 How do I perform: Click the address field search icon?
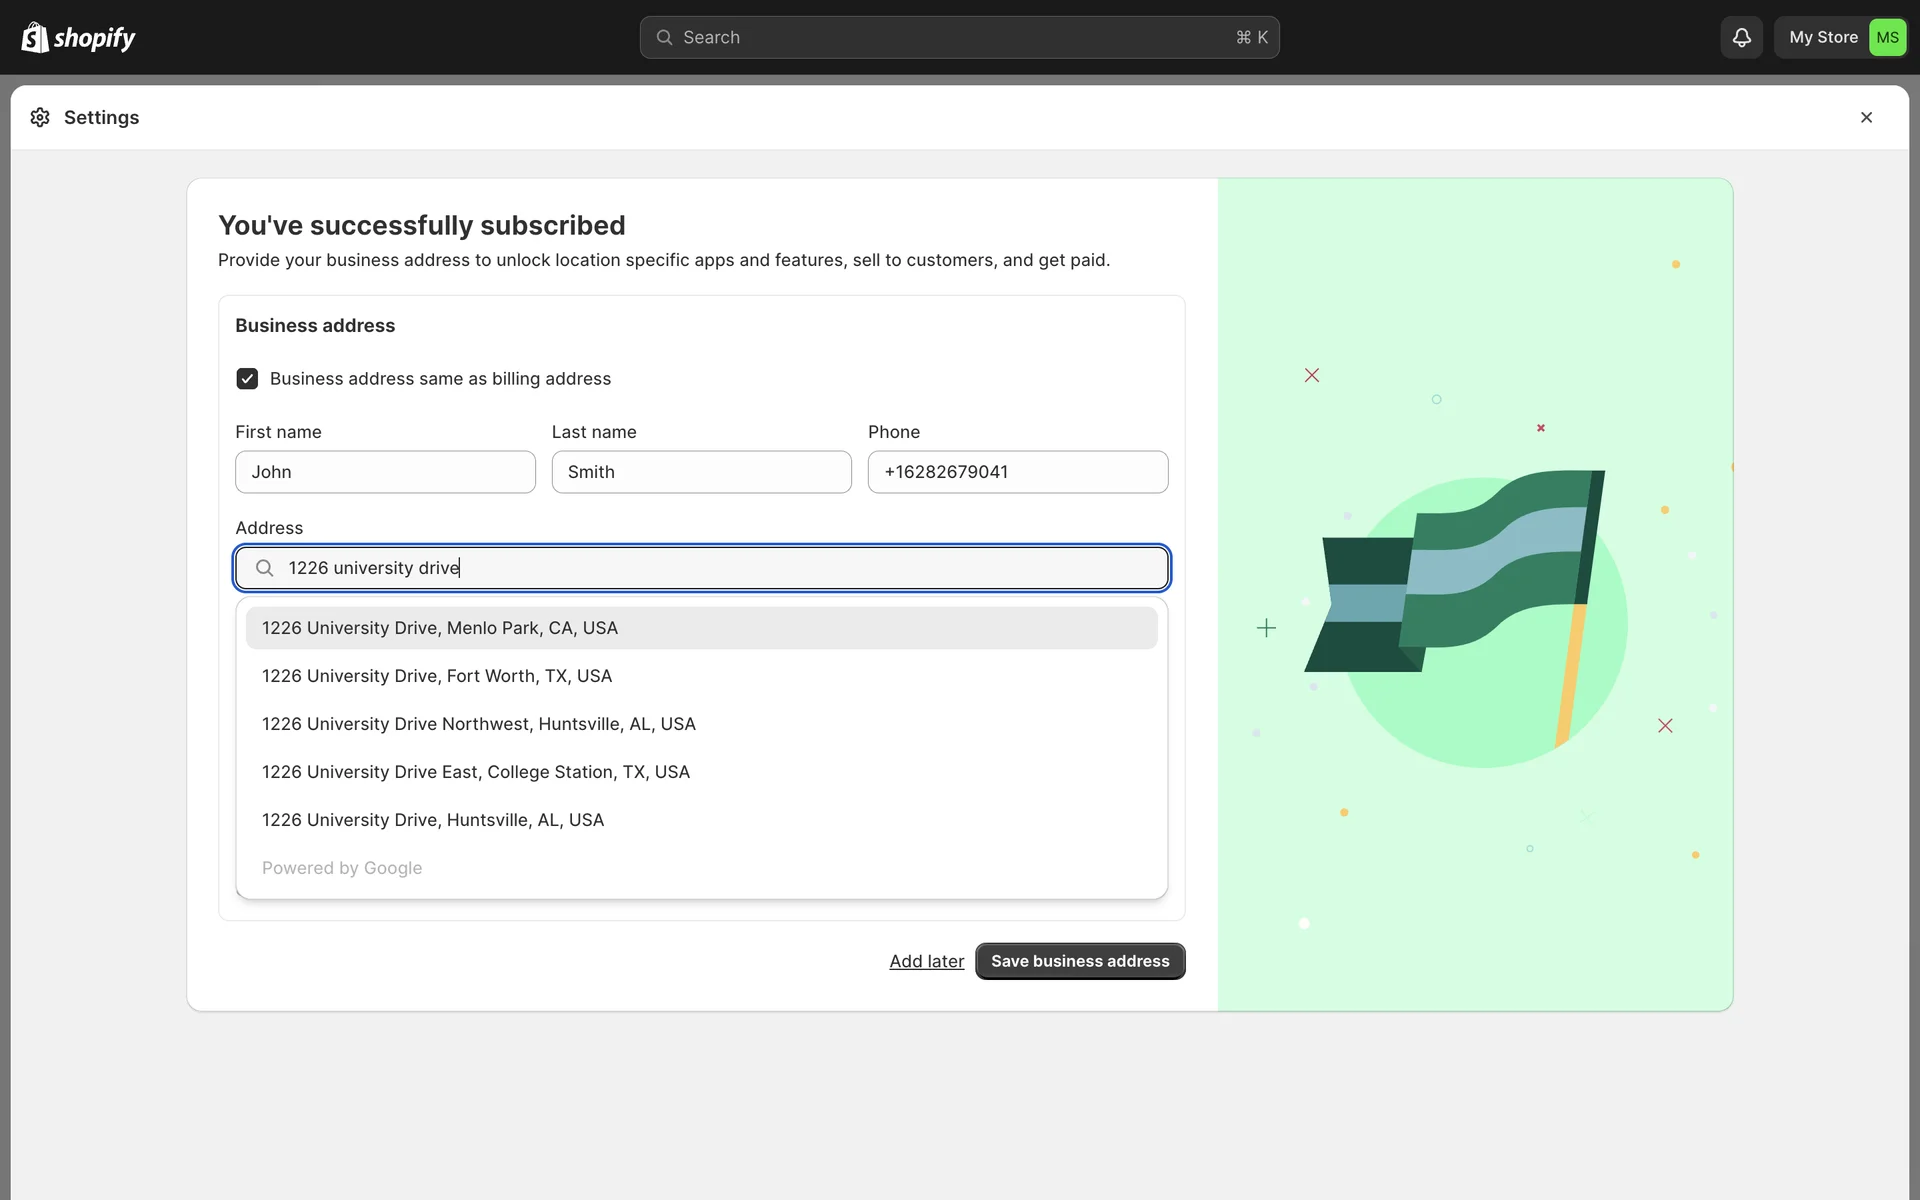tap(264, 568)
